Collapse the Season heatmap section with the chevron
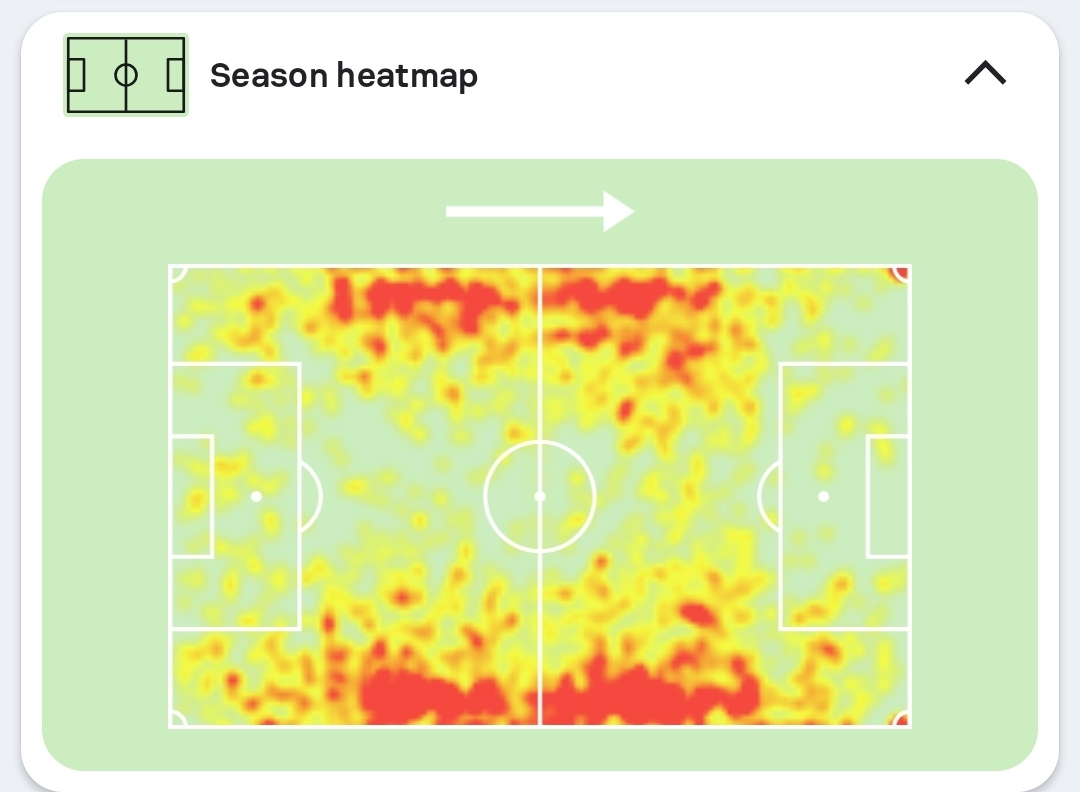The width and height of the screenshot is (1080, 792). [x=985, y=74]
